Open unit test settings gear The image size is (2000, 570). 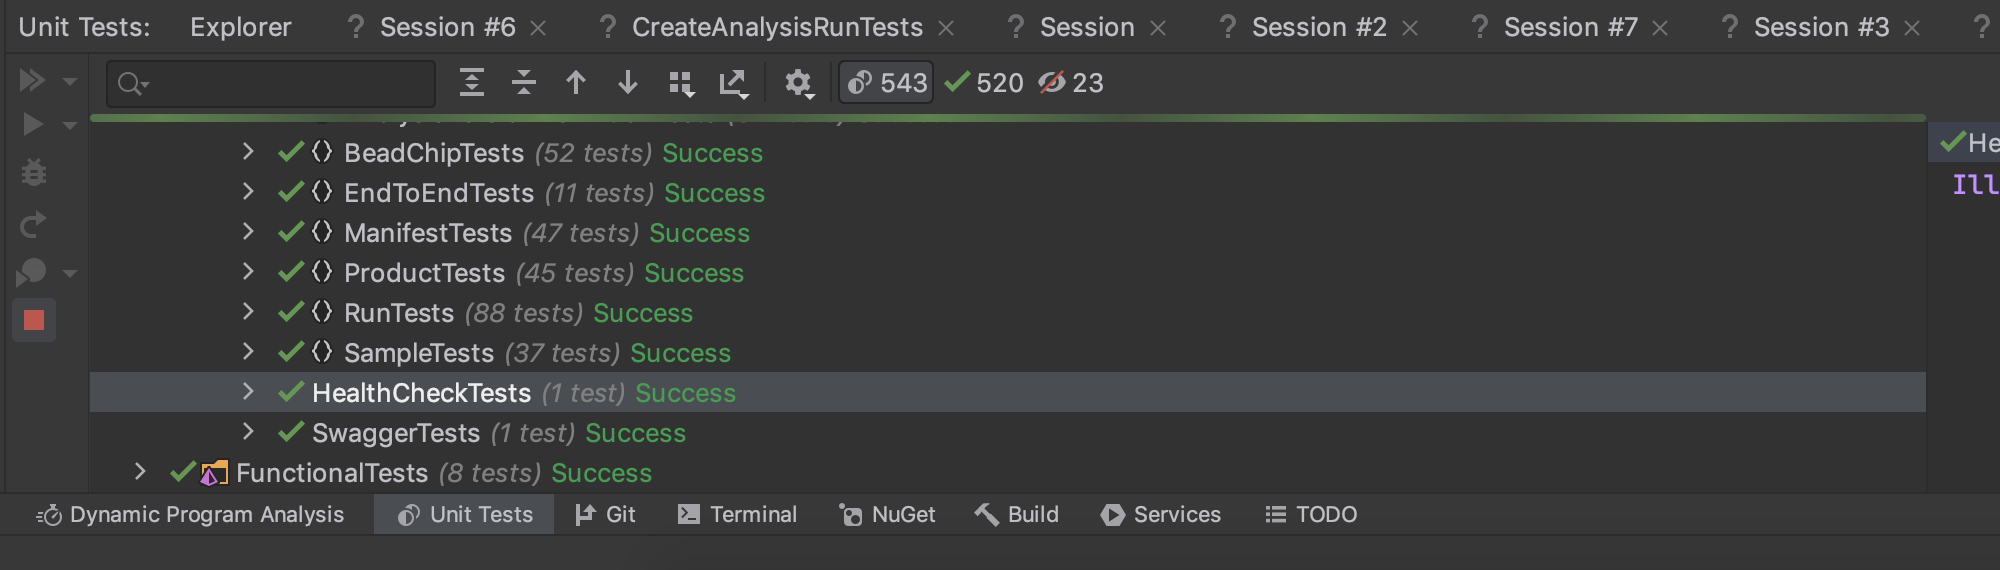click(798, 84)
